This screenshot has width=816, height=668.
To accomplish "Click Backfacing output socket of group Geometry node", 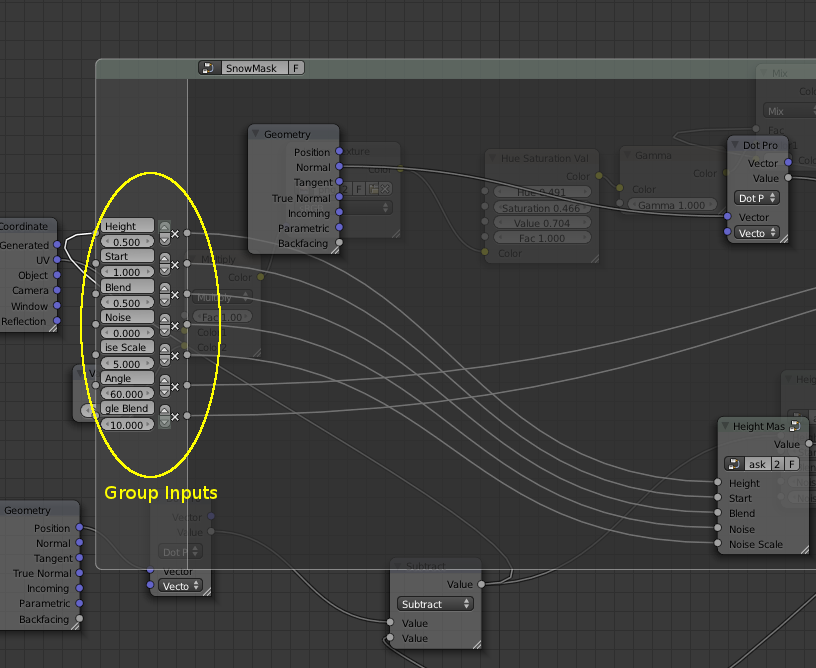I will (339, 242).
